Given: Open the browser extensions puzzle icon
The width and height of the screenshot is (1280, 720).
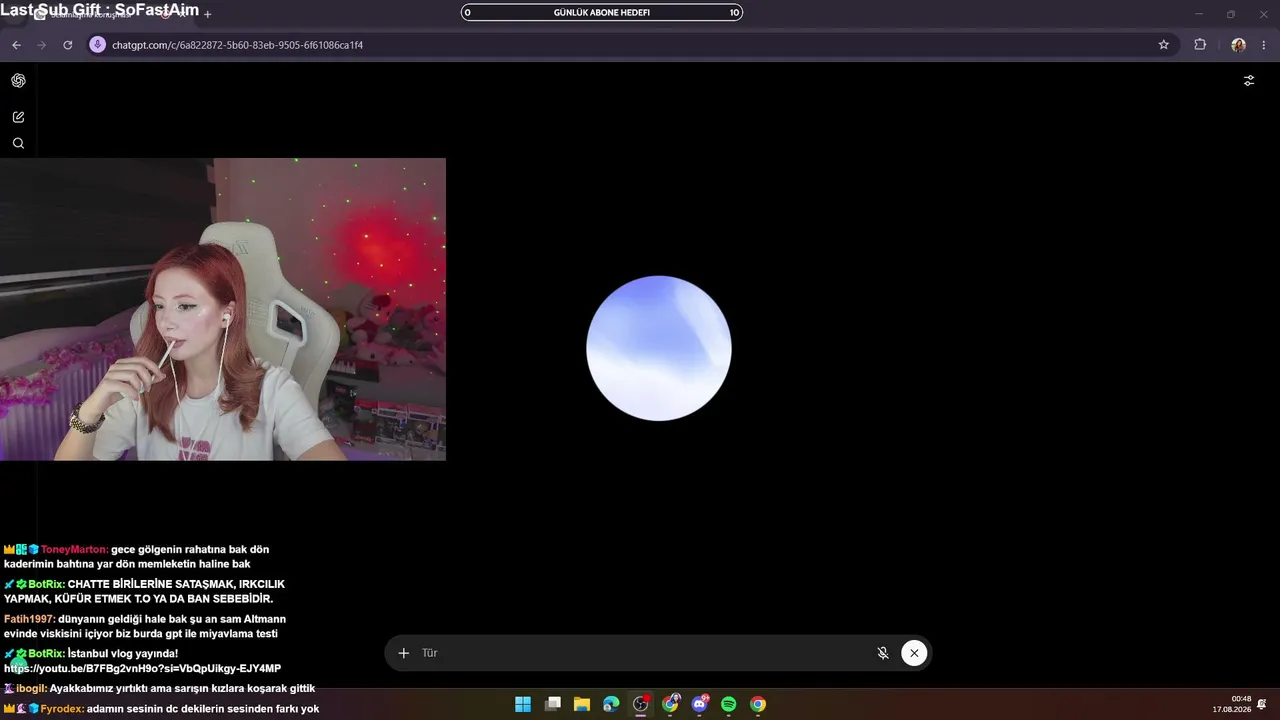Looking at the screenshot, I should click(x=1200, y=45).
